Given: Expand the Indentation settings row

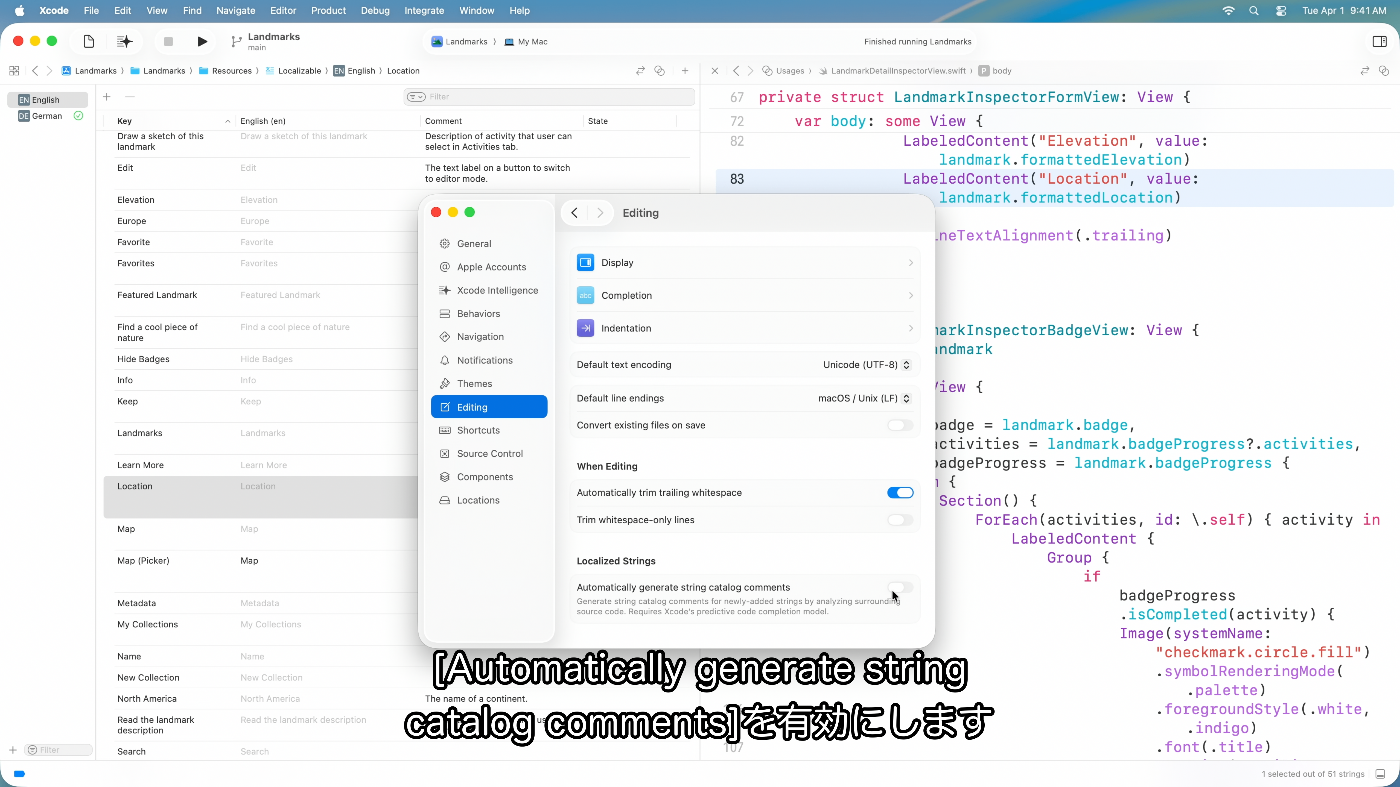Looking at the screenshot, I should coord(745,328).
